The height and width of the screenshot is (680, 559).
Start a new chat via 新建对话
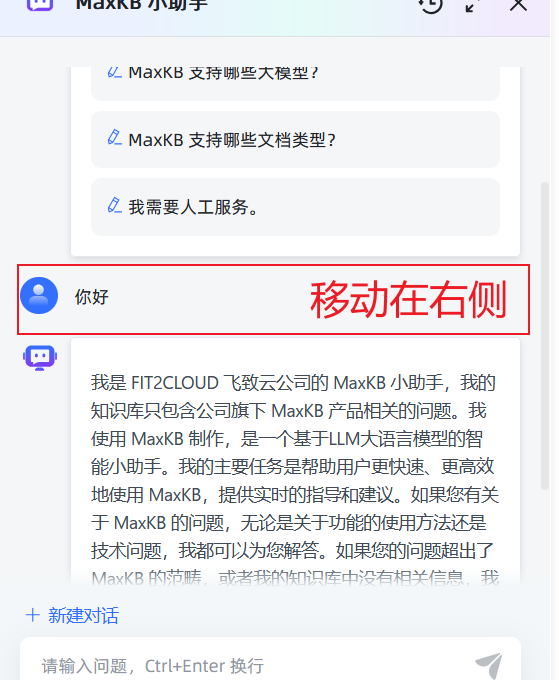pyautogui.click(x=83, y=615)
